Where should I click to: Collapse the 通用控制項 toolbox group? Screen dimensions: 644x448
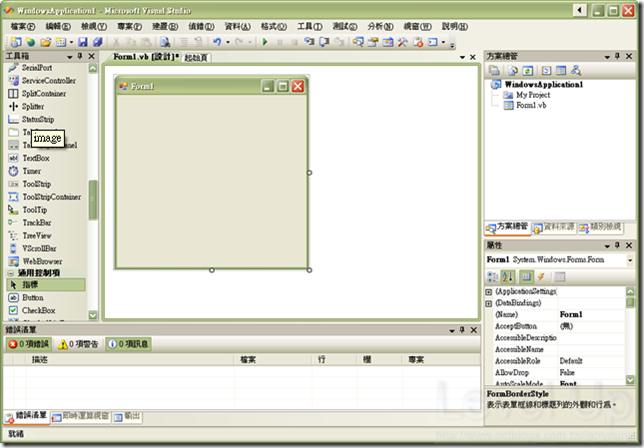click(x=11, y=273)
